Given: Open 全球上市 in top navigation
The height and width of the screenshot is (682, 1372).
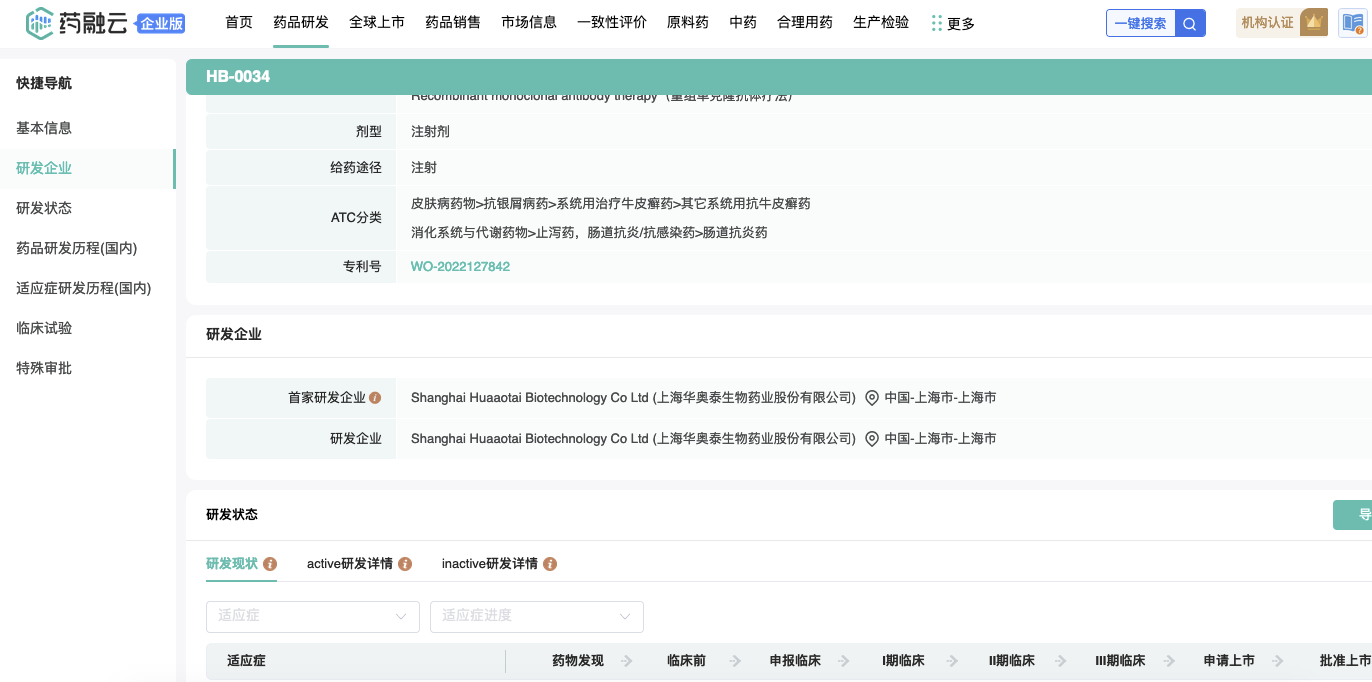Looking at the screenshot, I should (377, 22).
